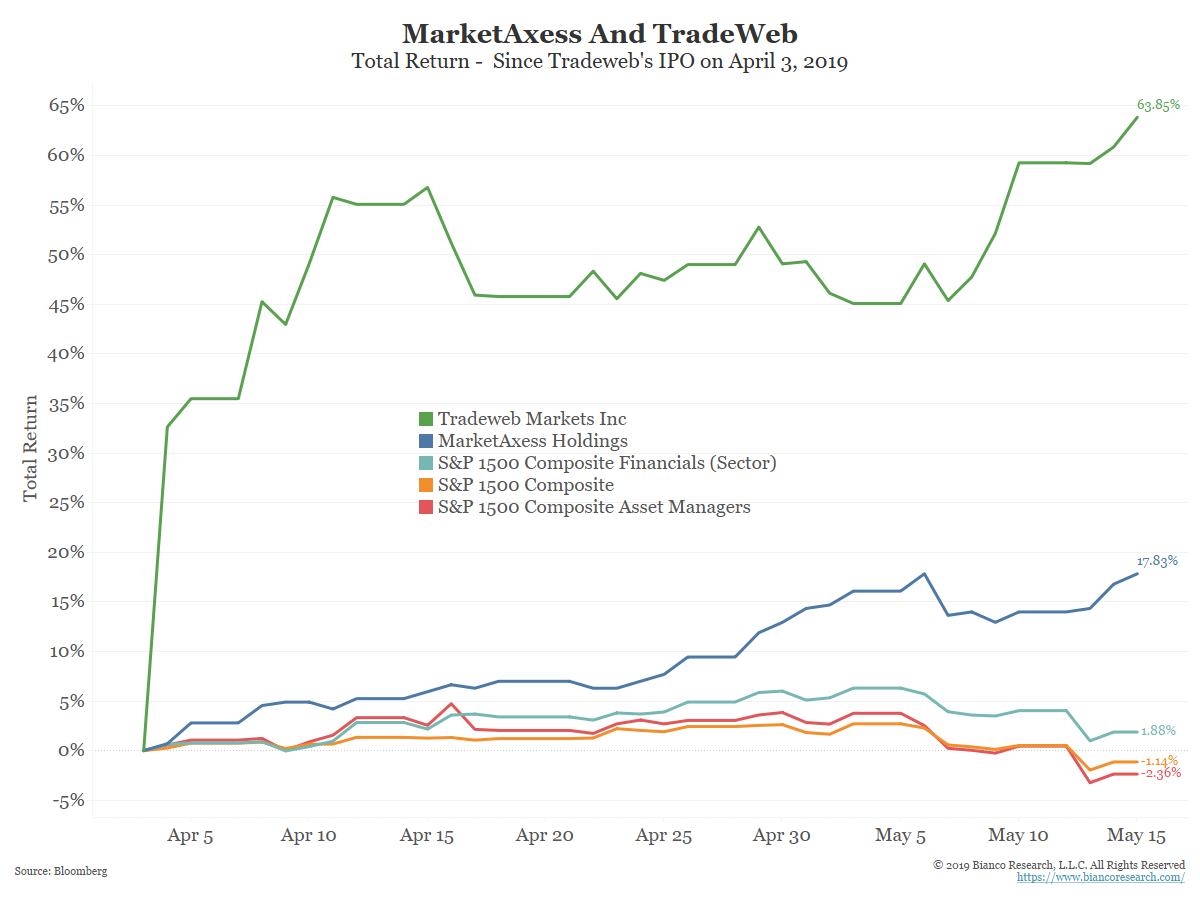
Task: Pick the red Composite Asset Managers legend swatch
Action: coord(426,507)
